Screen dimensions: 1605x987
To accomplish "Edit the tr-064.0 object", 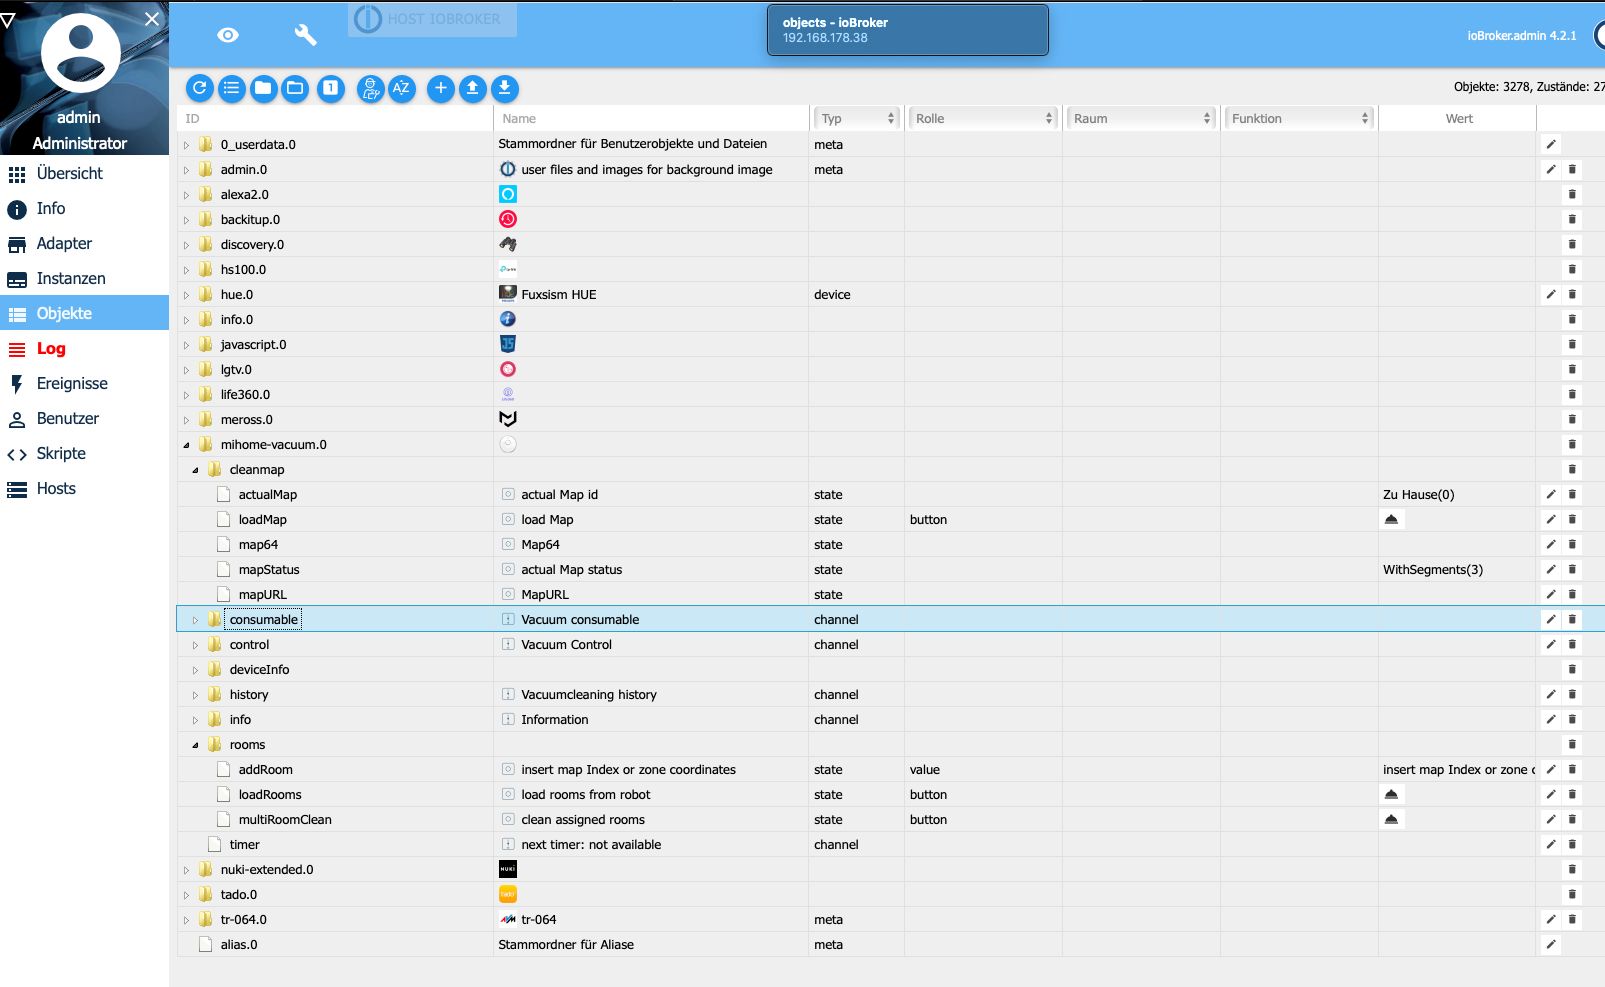I will (1551, 919).
